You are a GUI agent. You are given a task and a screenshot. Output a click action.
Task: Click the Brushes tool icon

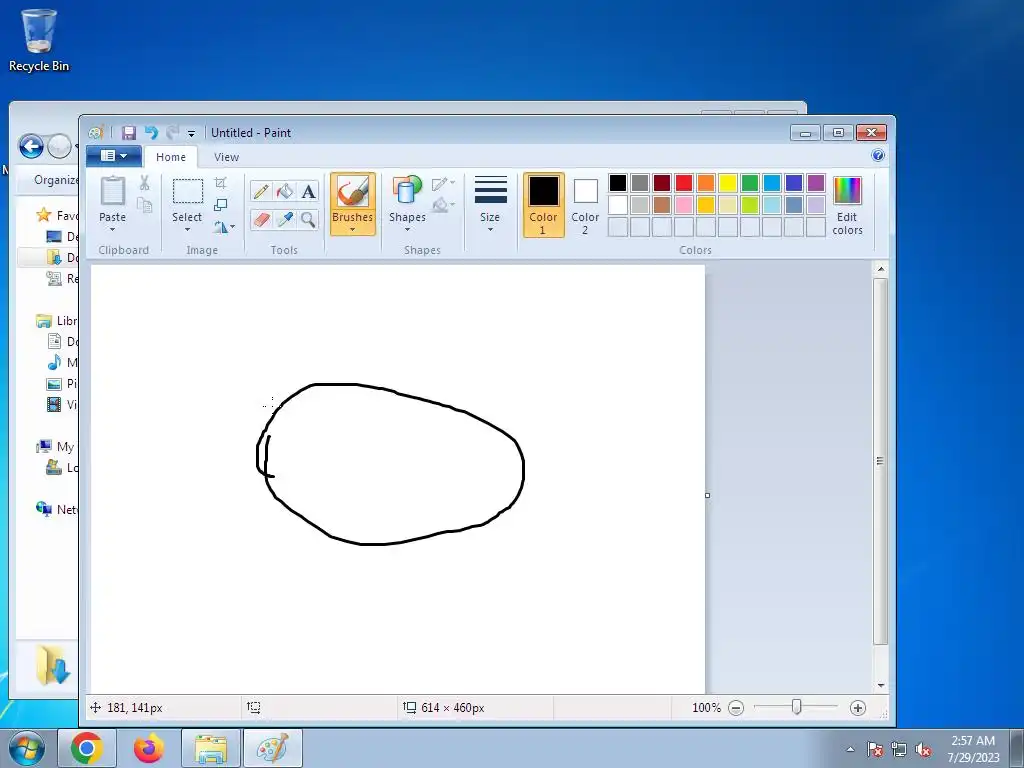(x=353, y=192)
